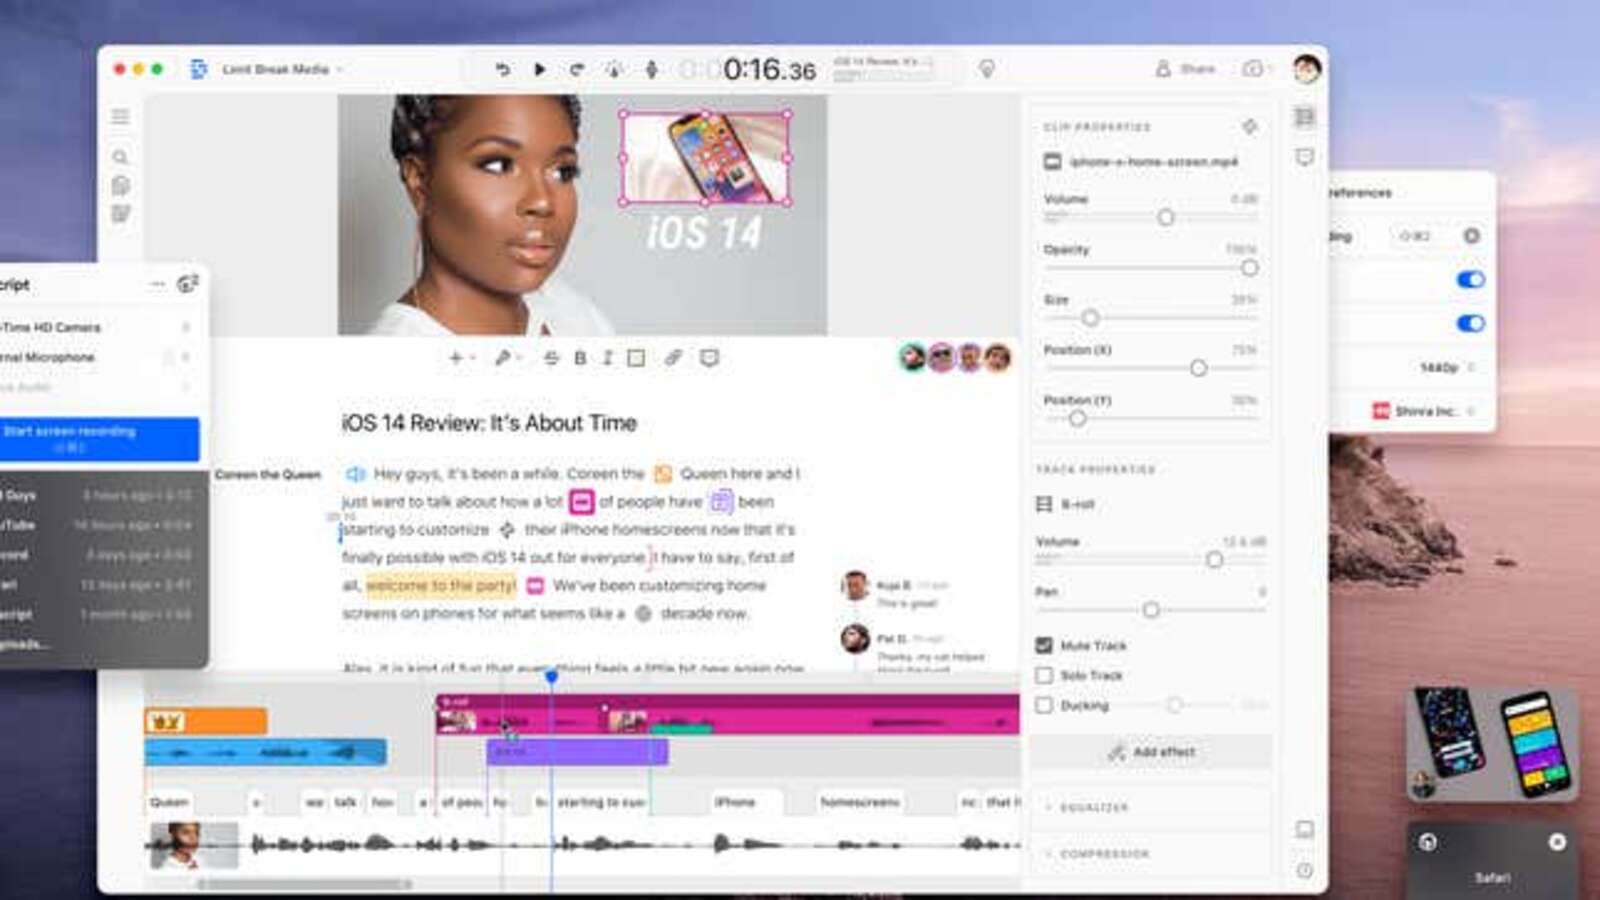Enable the Solo Track checkbox
Image resolution: width=1600 pixels, height=900 pixels.
tap(1044, 676)
